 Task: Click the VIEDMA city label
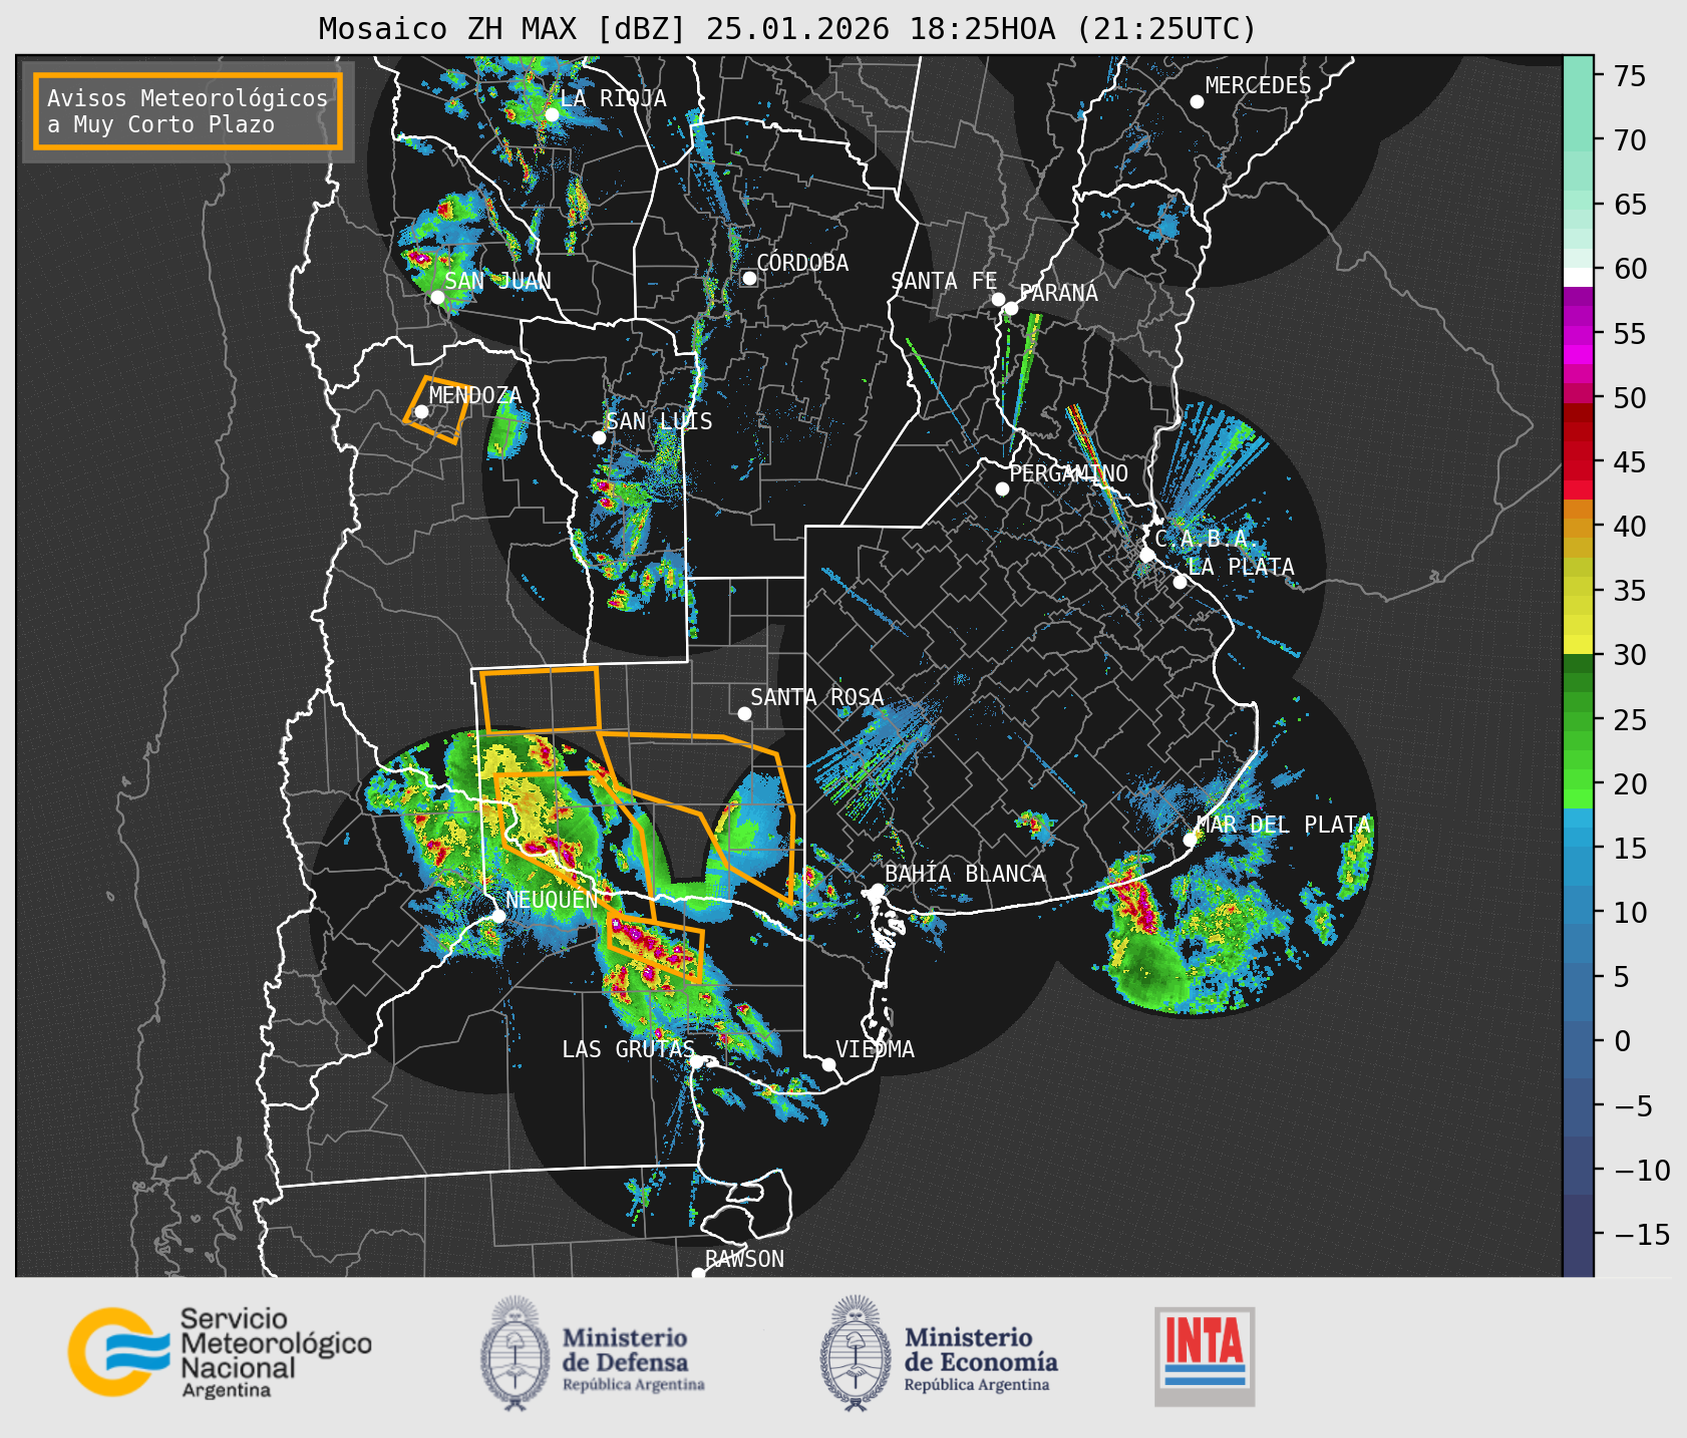875,1049
